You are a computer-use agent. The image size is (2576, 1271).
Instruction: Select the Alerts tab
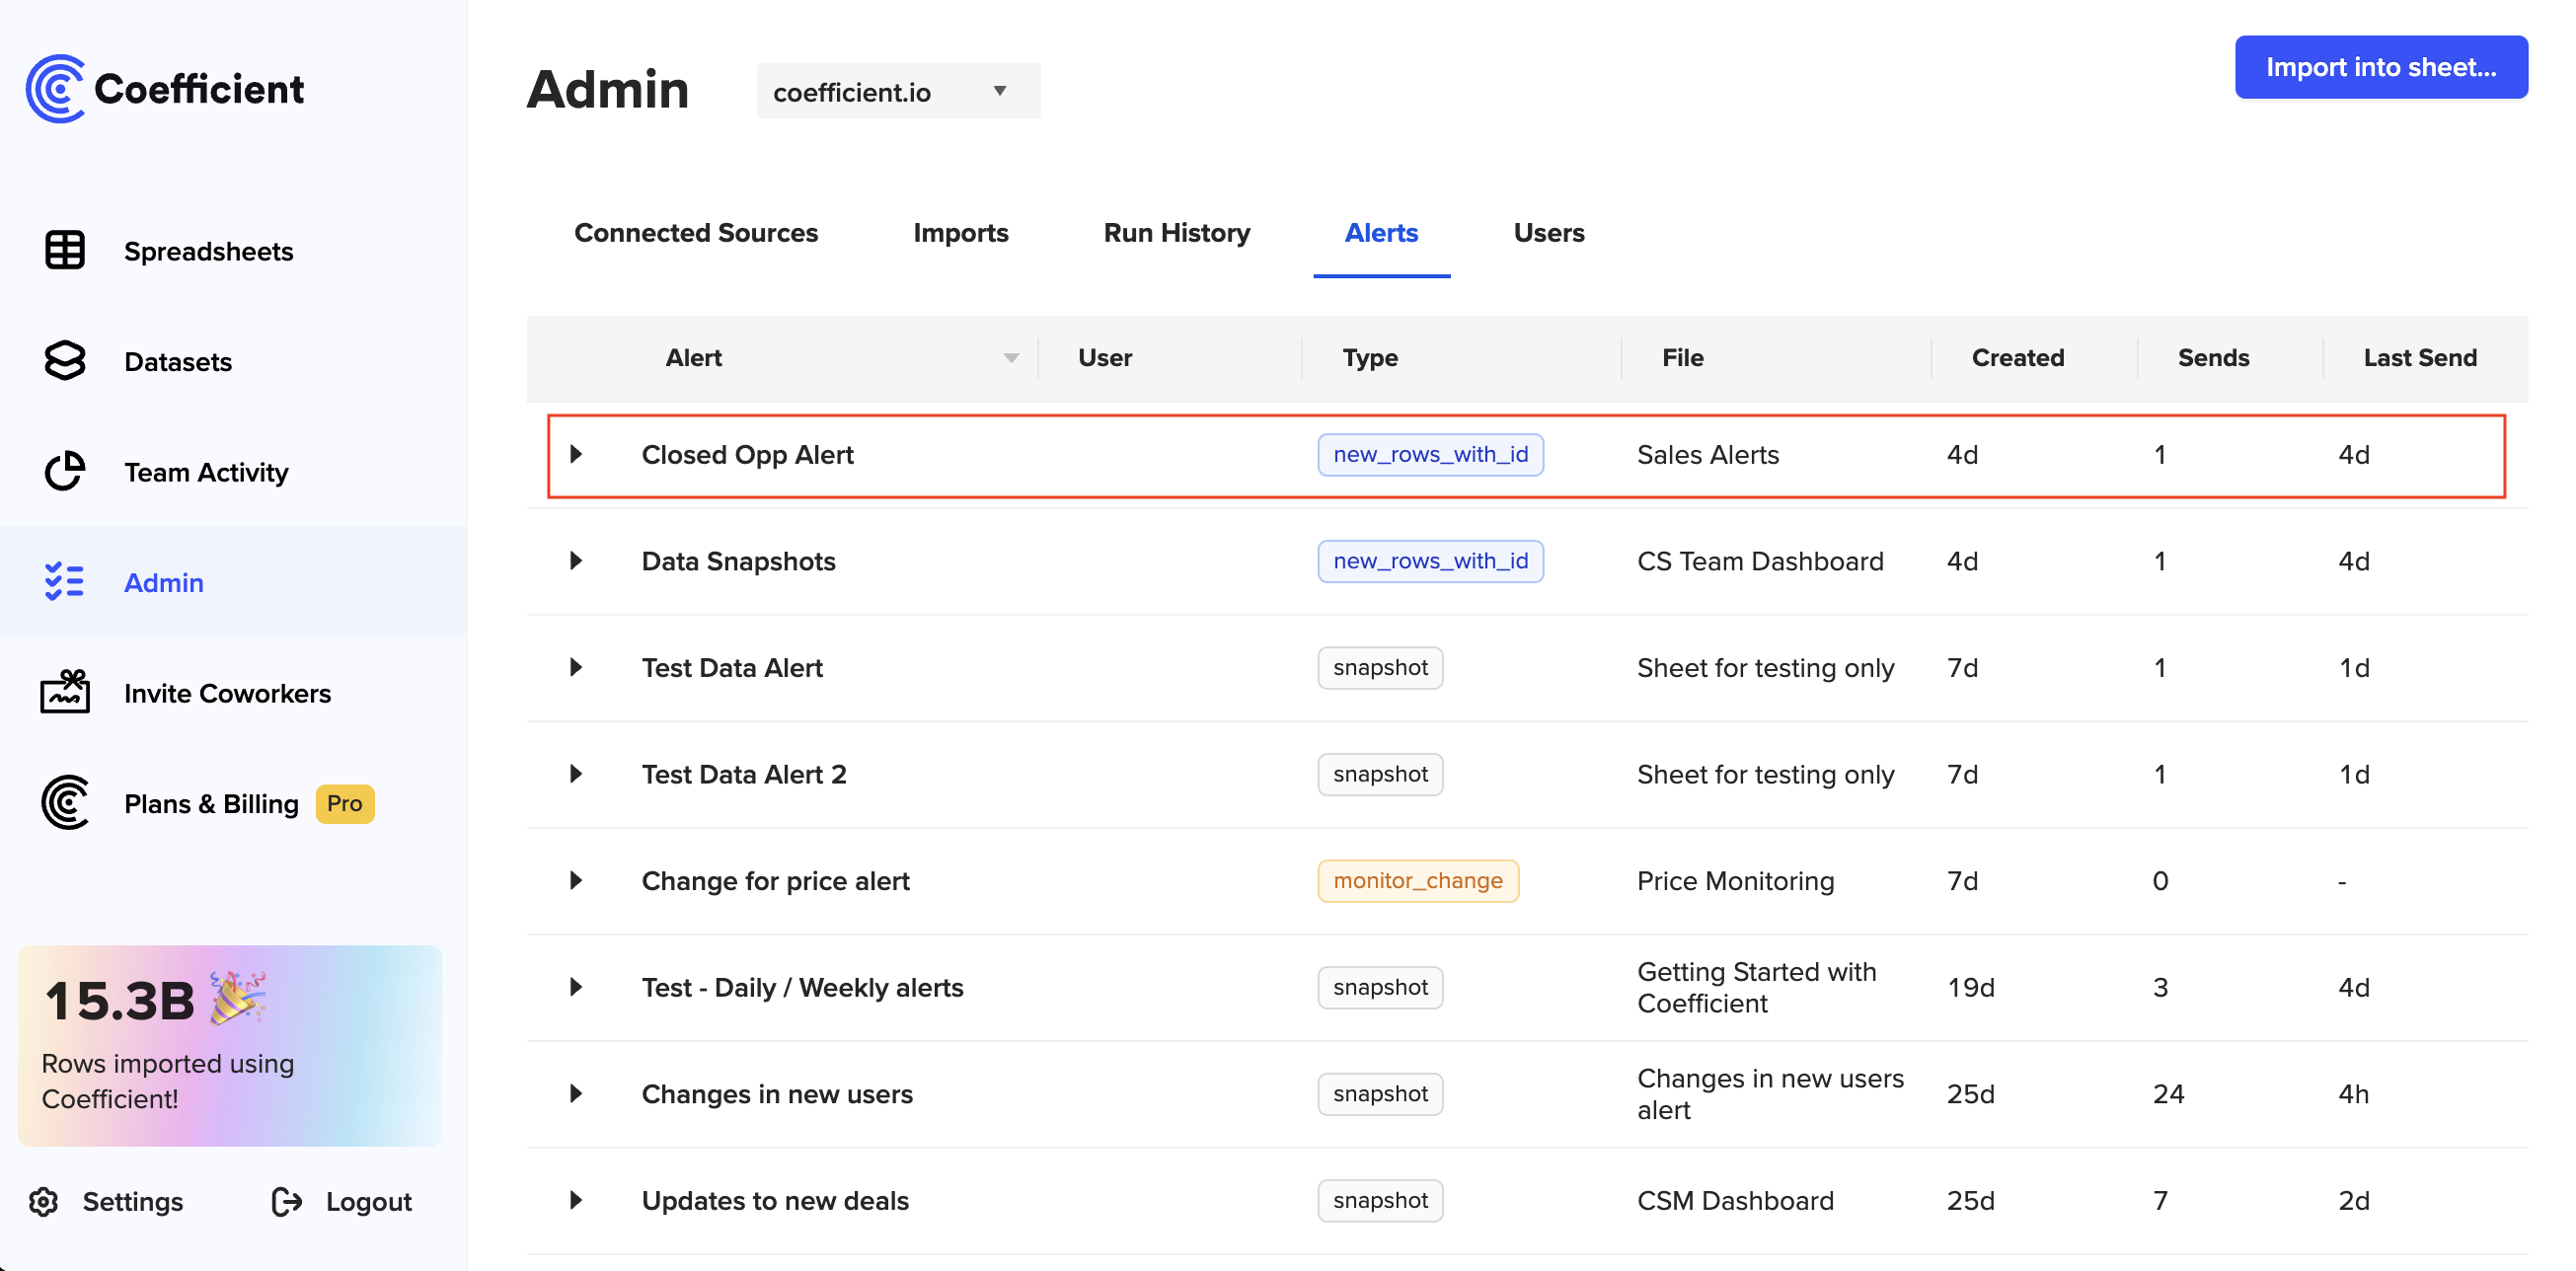1381,233
